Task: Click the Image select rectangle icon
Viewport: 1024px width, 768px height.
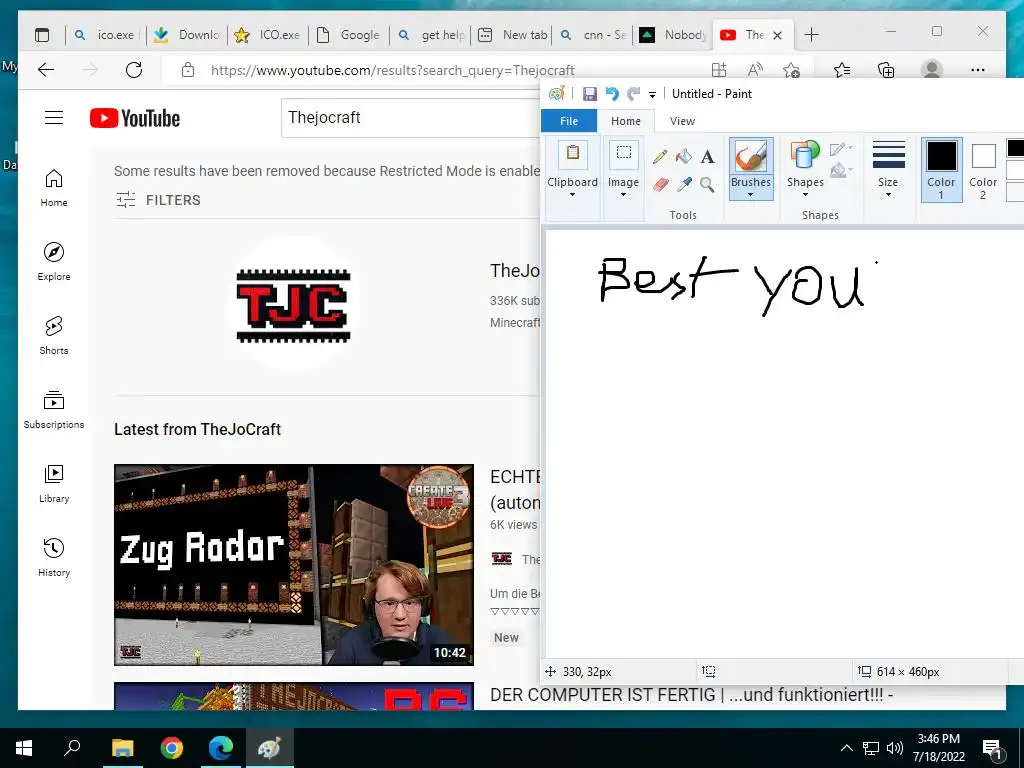Action: pyautogui.click(x=624, y=155)
